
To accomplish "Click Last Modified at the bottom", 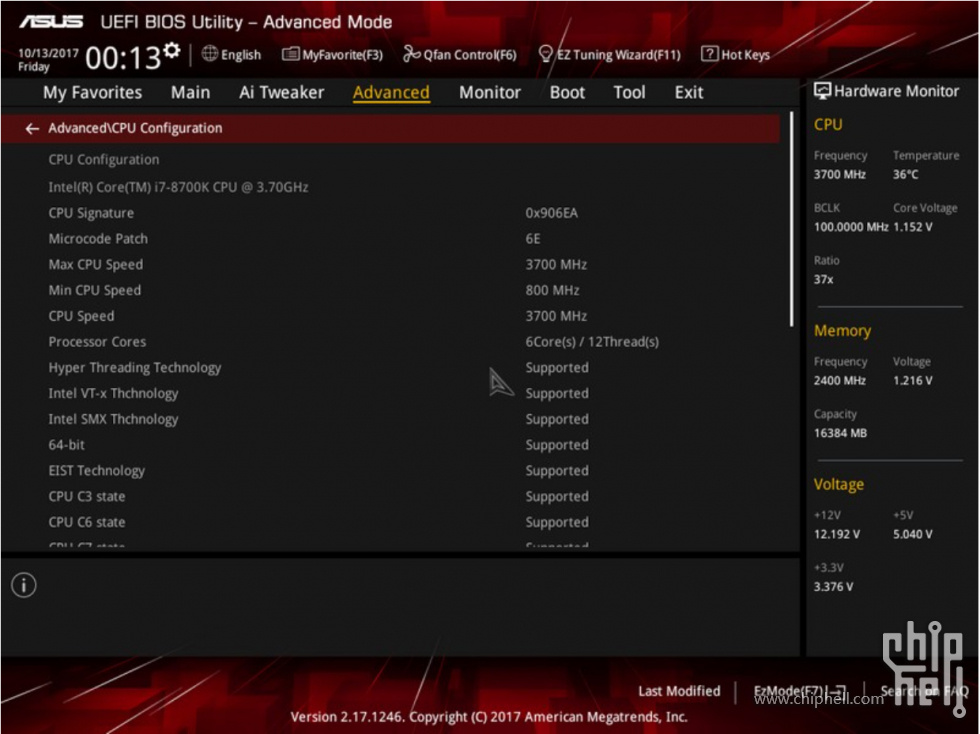I will (x=679, y=691).
